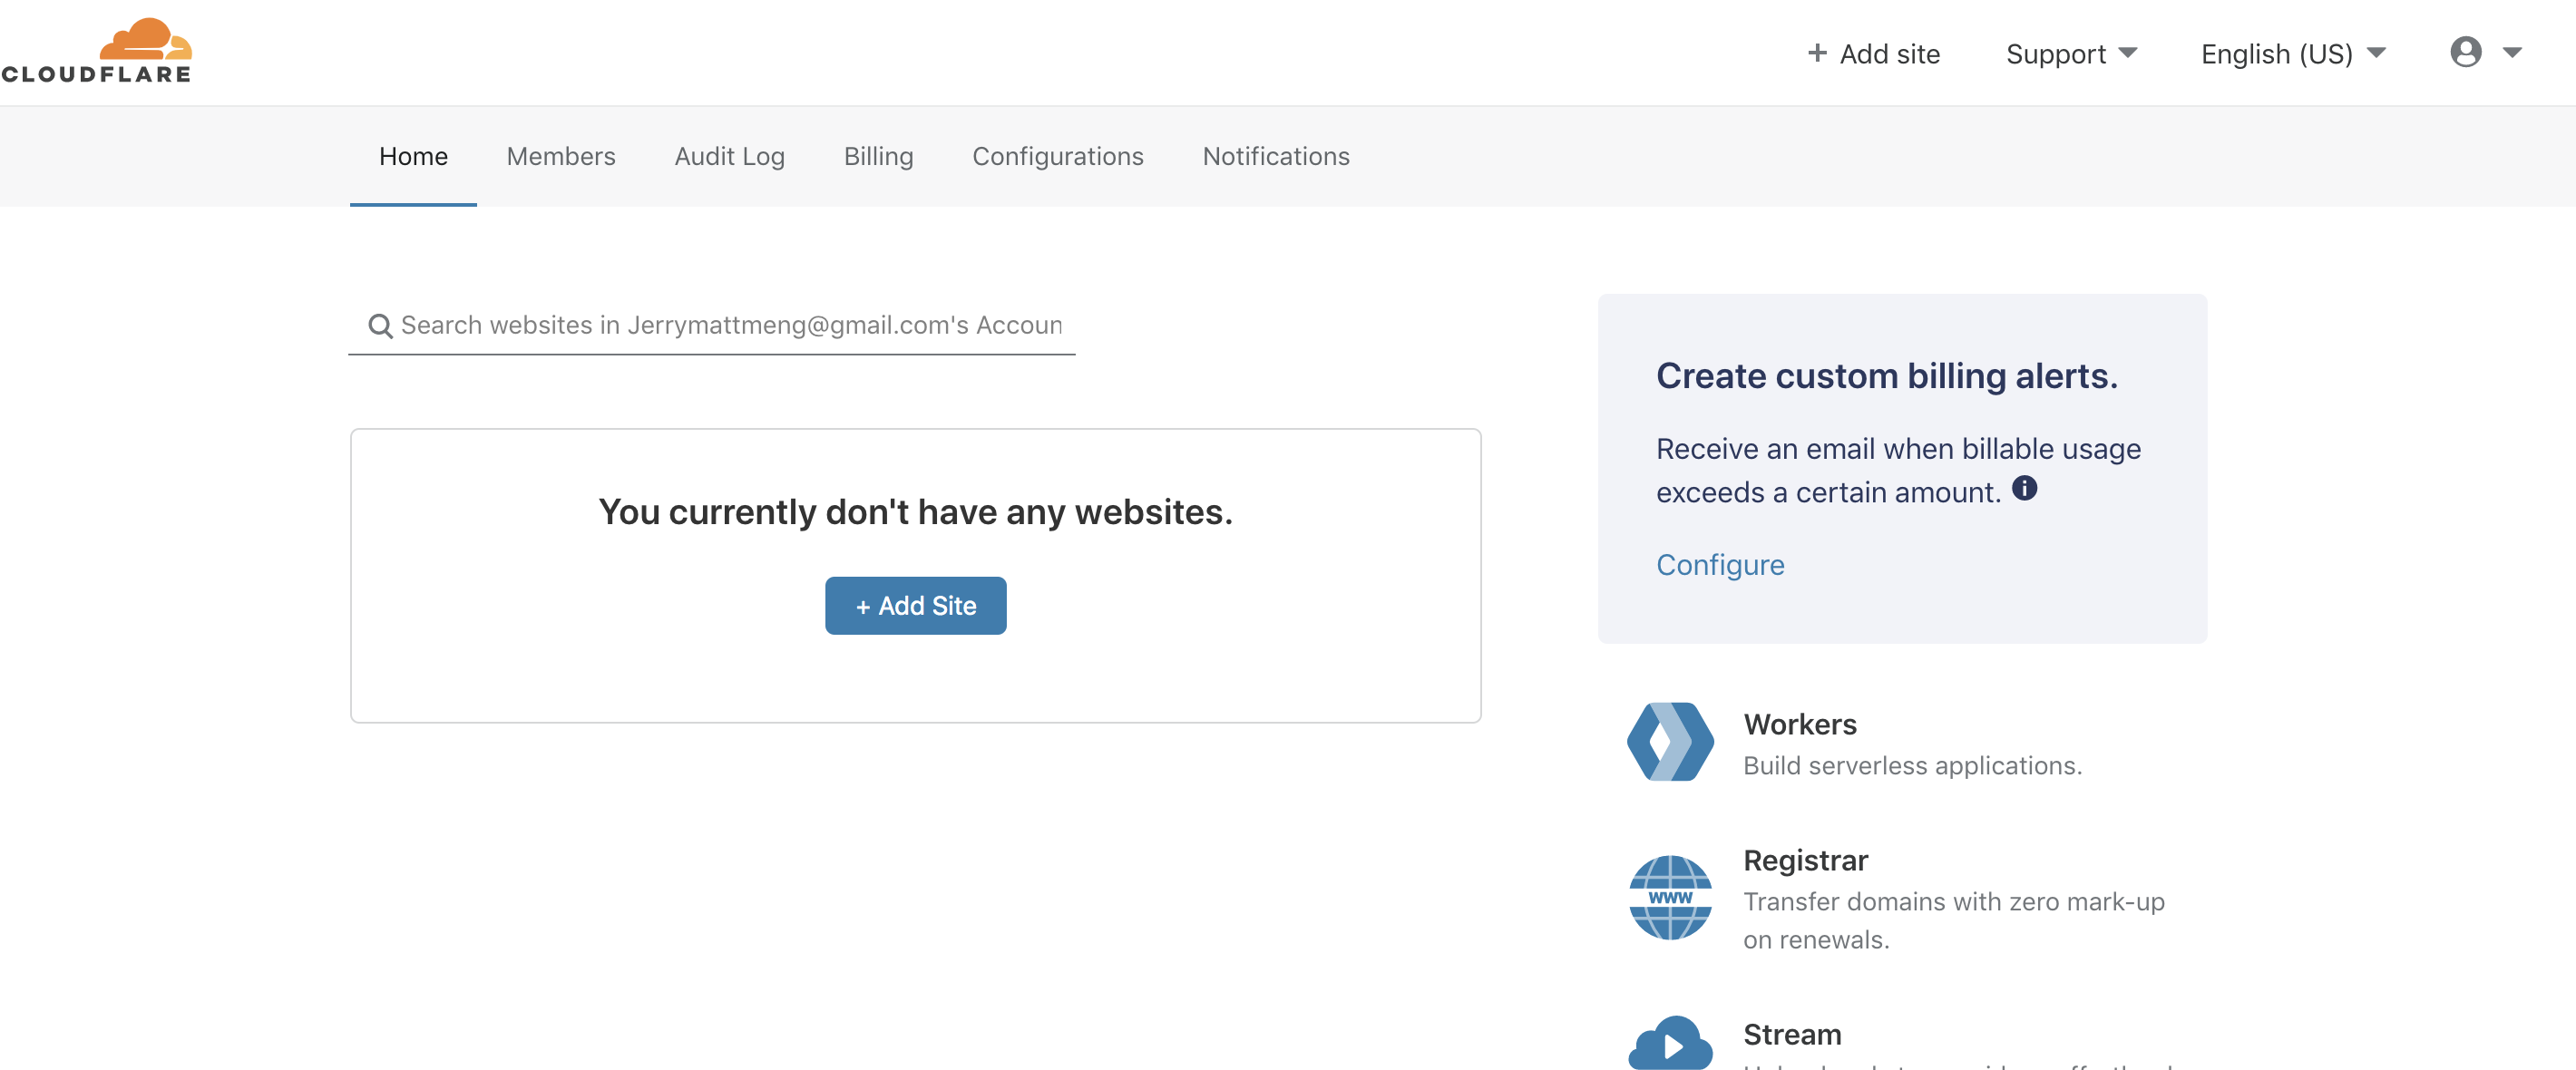Select the Configurations tab

click(x=1057, y=156)
